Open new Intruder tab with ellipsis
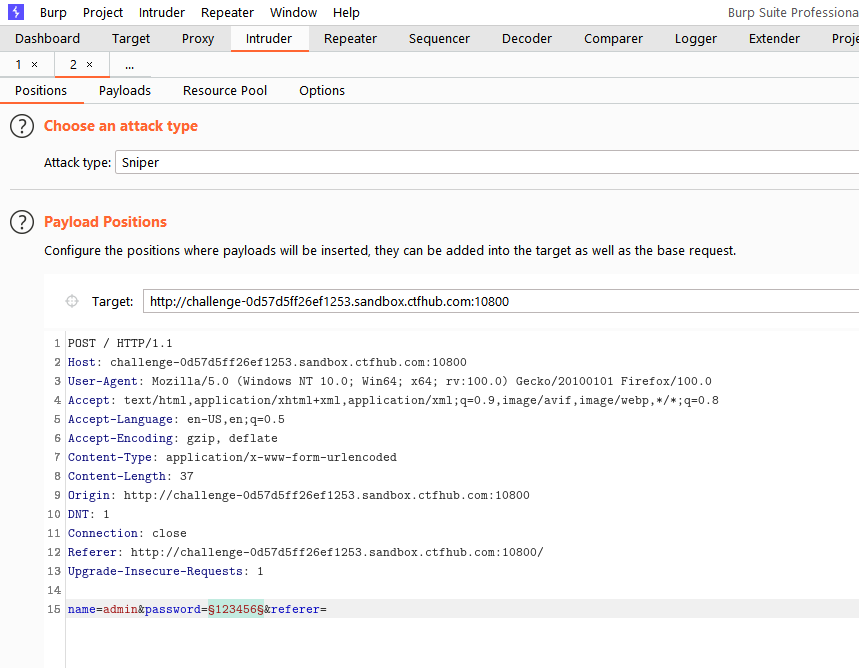The width and height of the screenshot is (859, 668). pos(129,65)
